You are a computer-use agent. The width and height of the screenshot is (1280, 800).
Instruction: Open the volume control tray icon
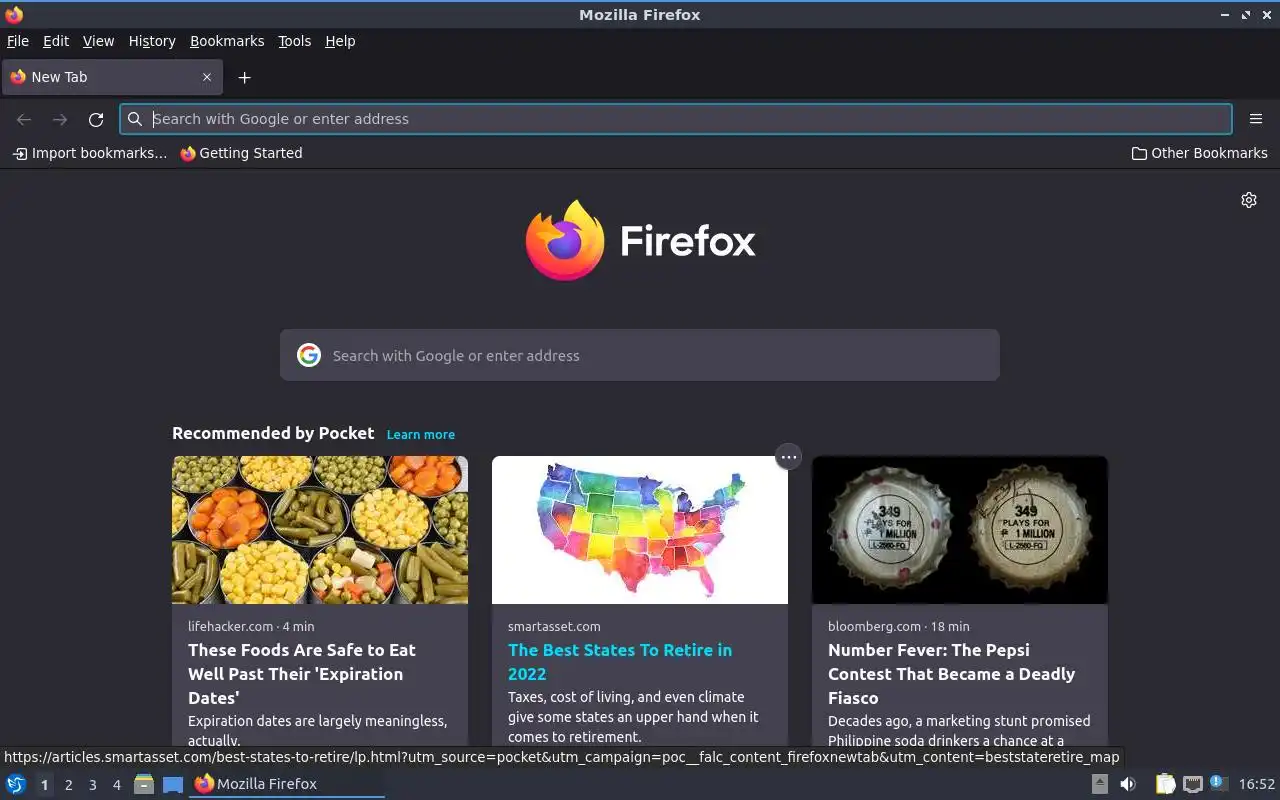(x=1128, y=784)
